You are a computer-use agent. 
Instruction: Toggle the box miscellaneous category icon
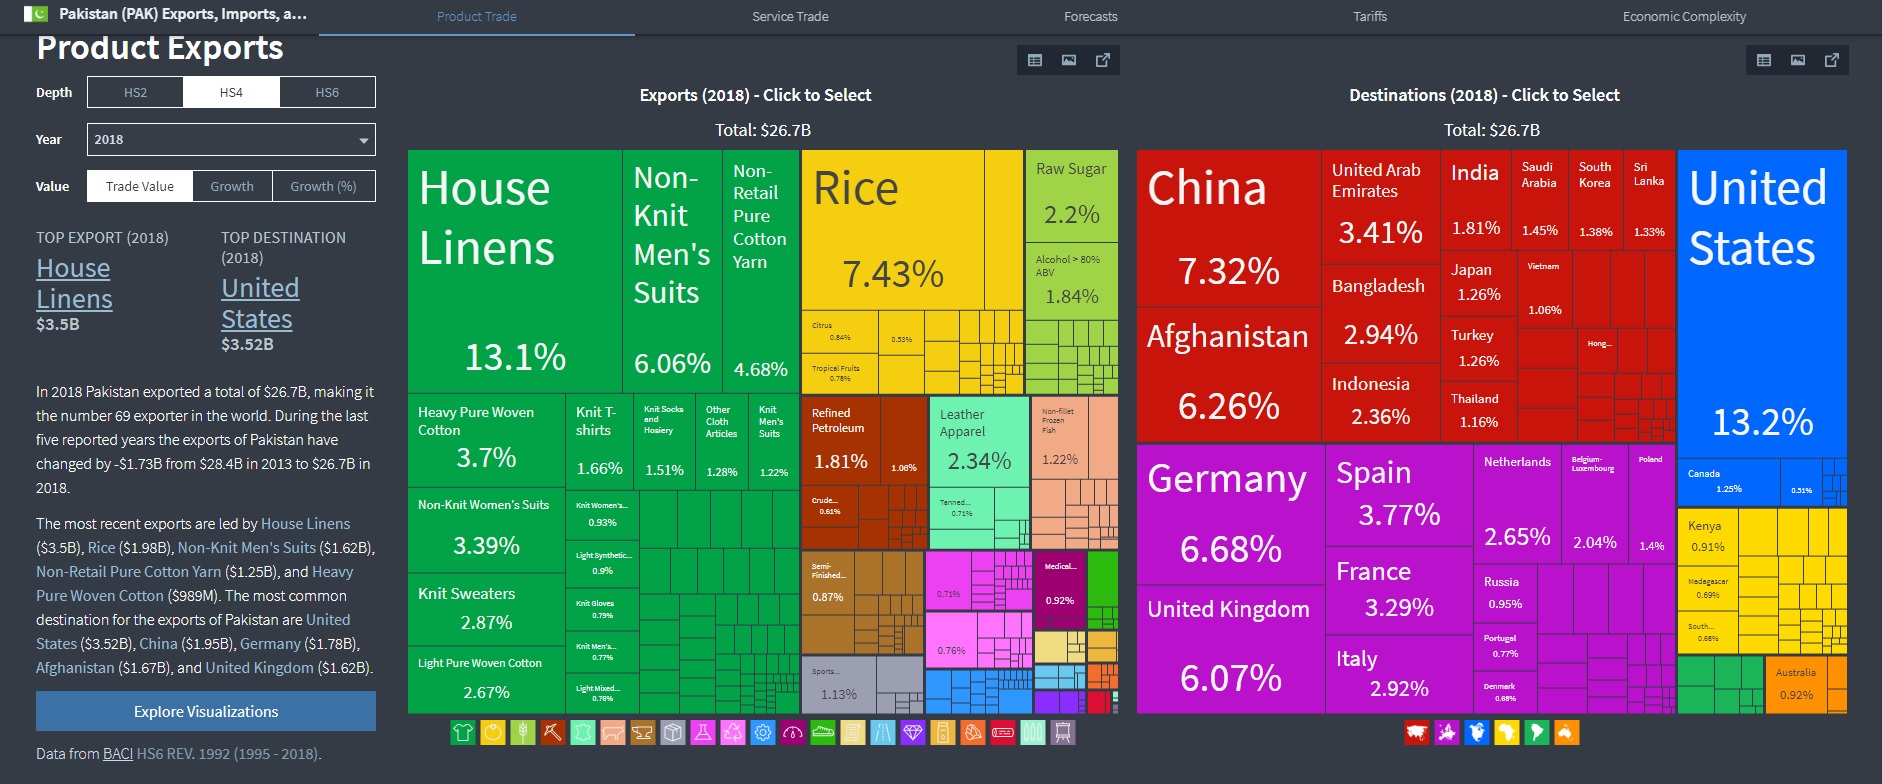click(x=673, y=733)
